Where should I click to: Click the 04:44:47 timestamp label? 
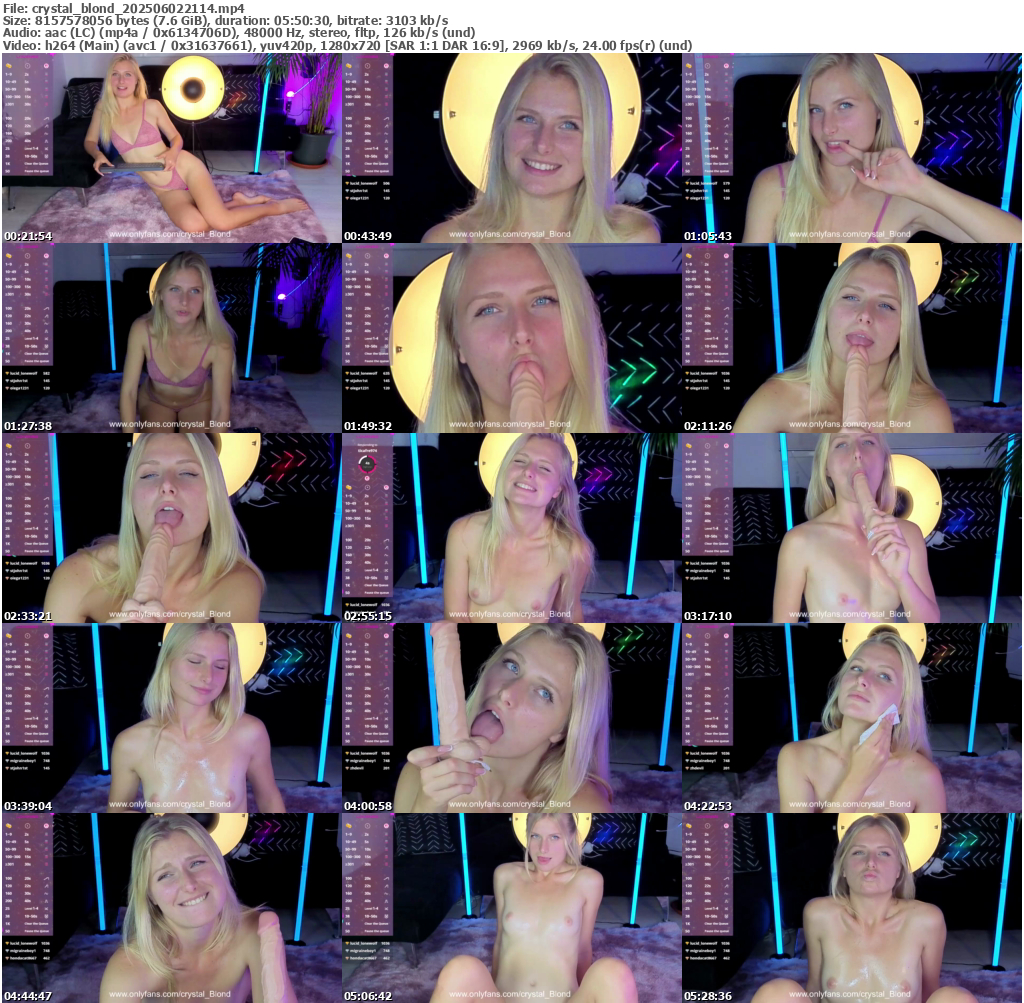pyautogui.click(x=28, y=995)
